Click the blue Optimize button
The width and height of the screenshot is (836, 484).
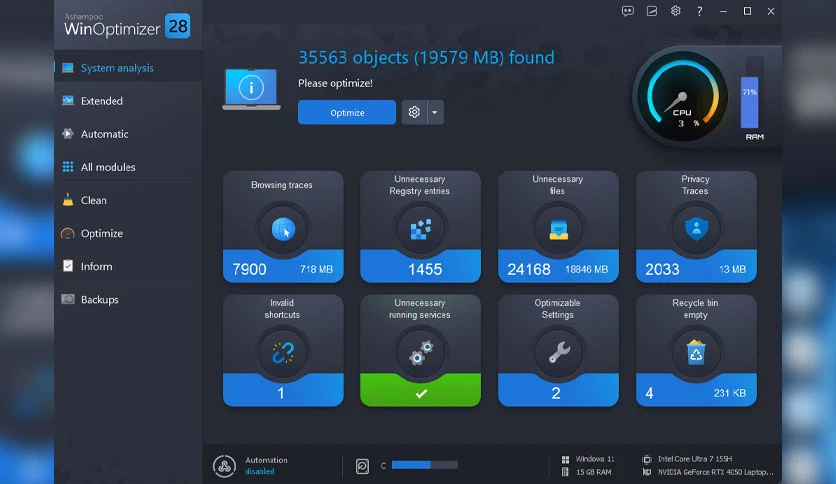(x=347, y=112)
